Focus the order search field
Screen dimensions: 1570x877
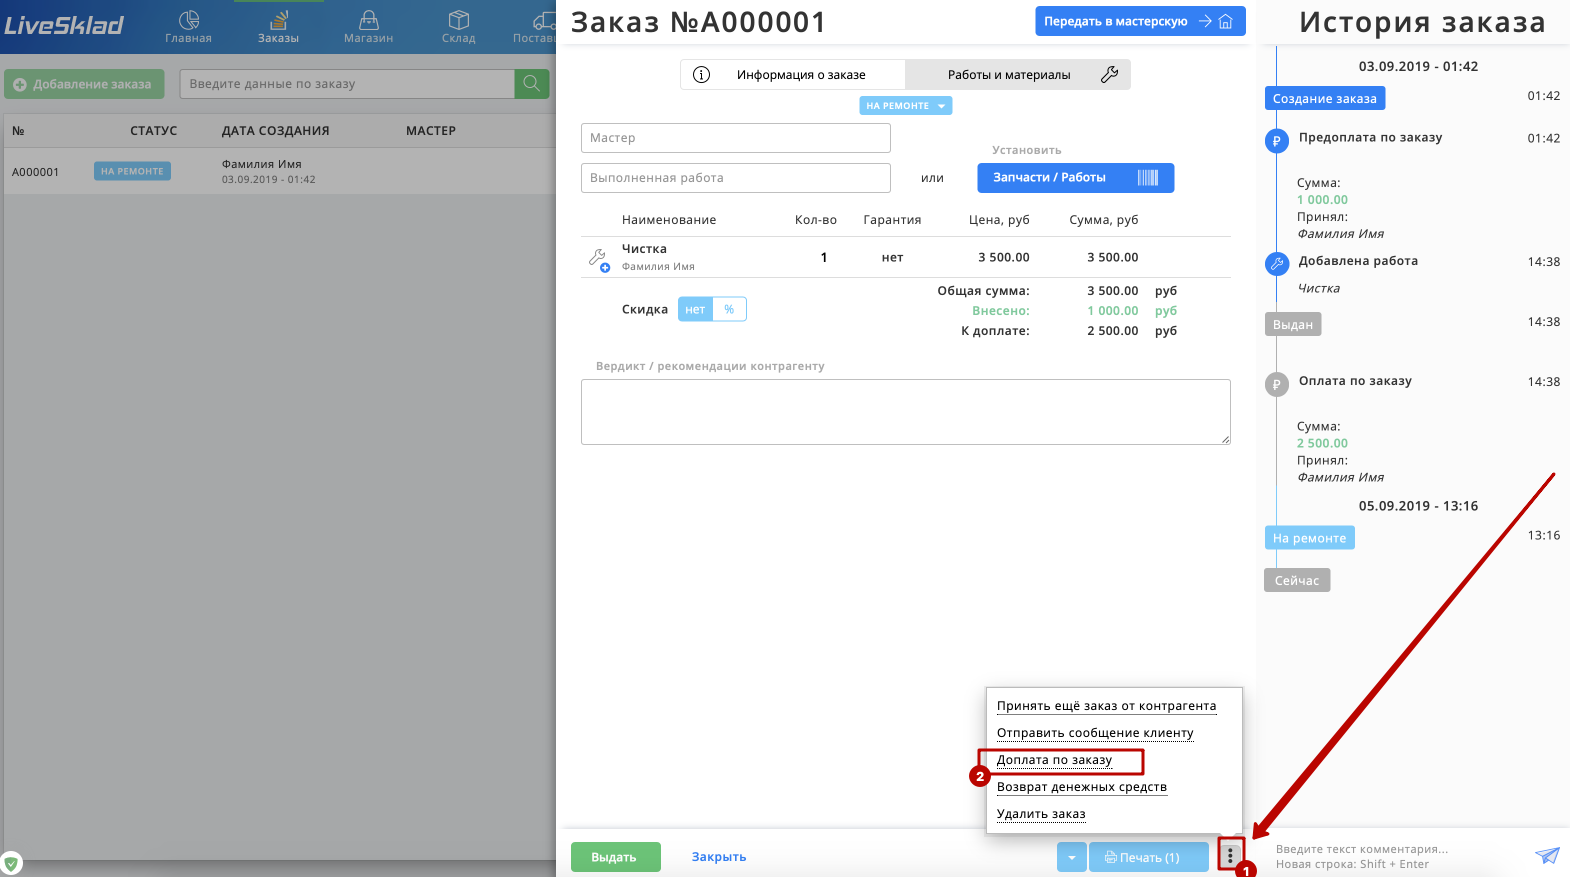(347, 84)
